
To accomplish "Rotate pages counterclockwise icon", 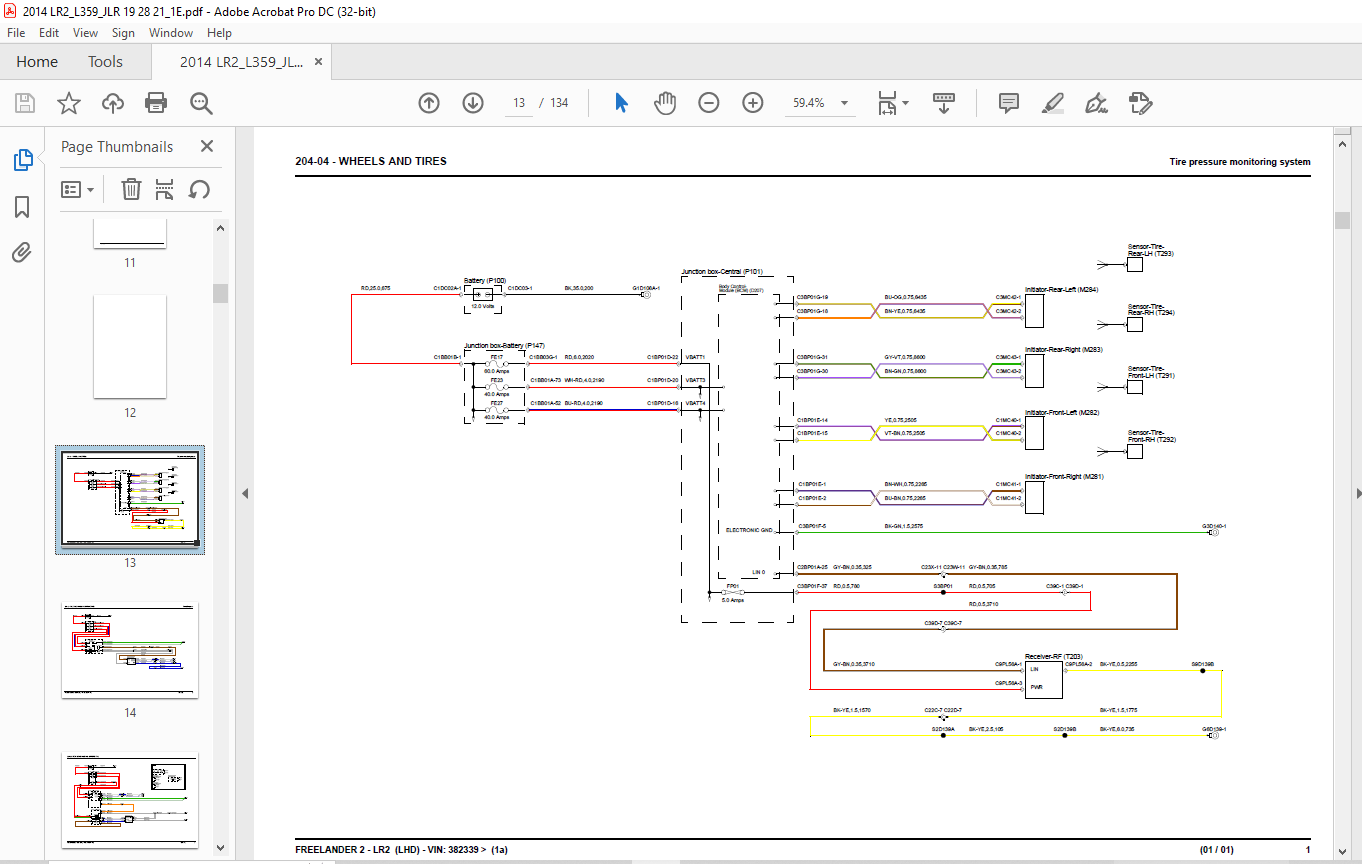I will (199, 189).
